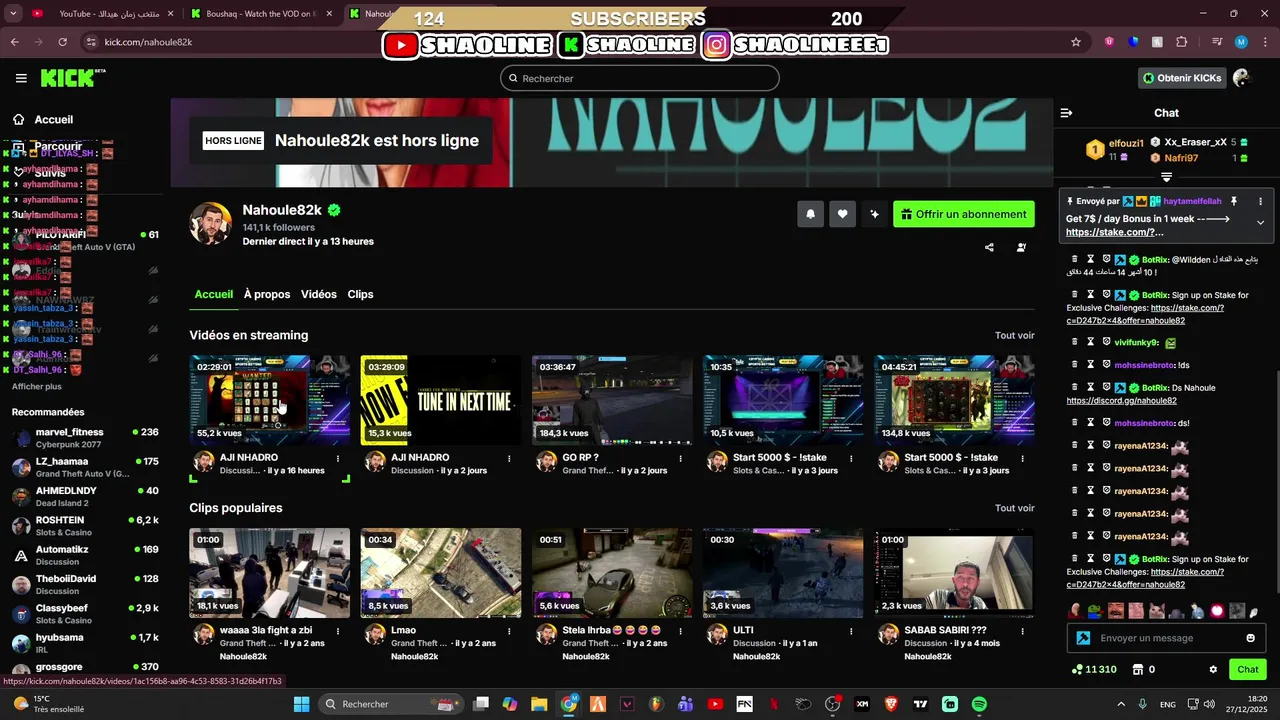1280x720 pixels.
Task: Open options for SABAB SABIRI ??? clip
Action: [x=1022, y=632]
